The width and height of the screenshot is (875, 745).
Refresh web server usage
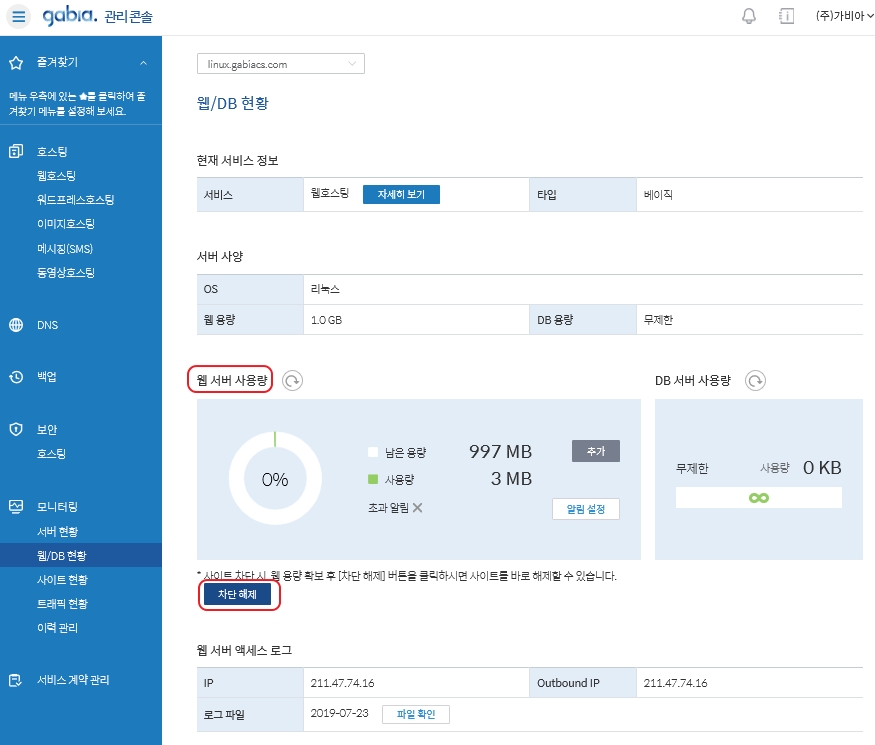[x=292, y=381]
